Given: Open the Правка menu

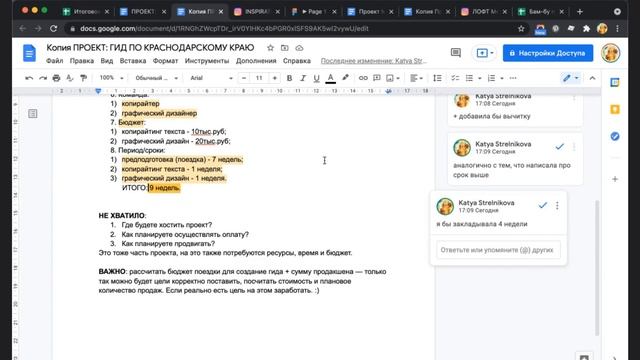Looking at the screenshot, I should point(82,61).
